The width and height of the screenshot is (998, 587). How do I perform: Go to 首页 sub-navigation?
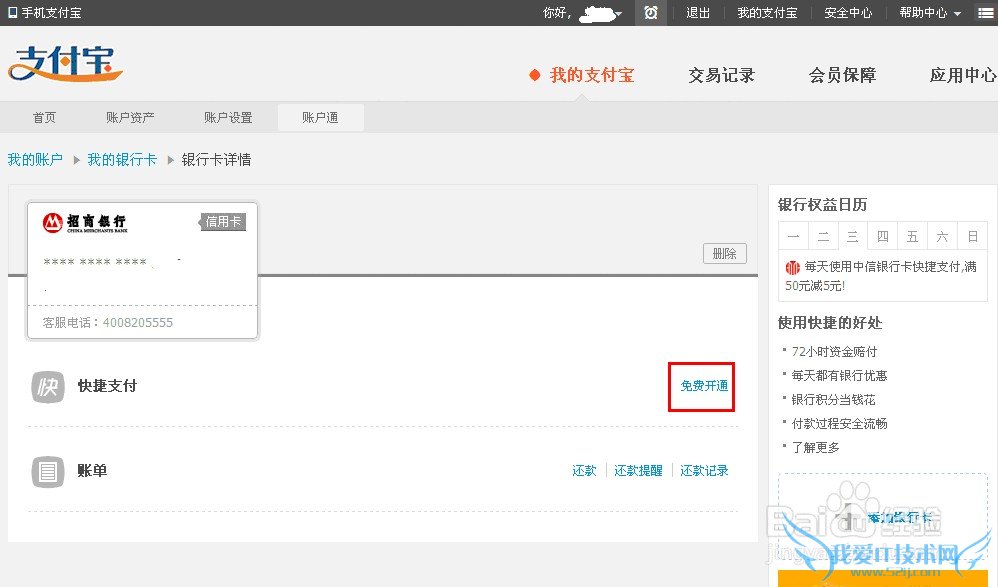tap(45, 117)
